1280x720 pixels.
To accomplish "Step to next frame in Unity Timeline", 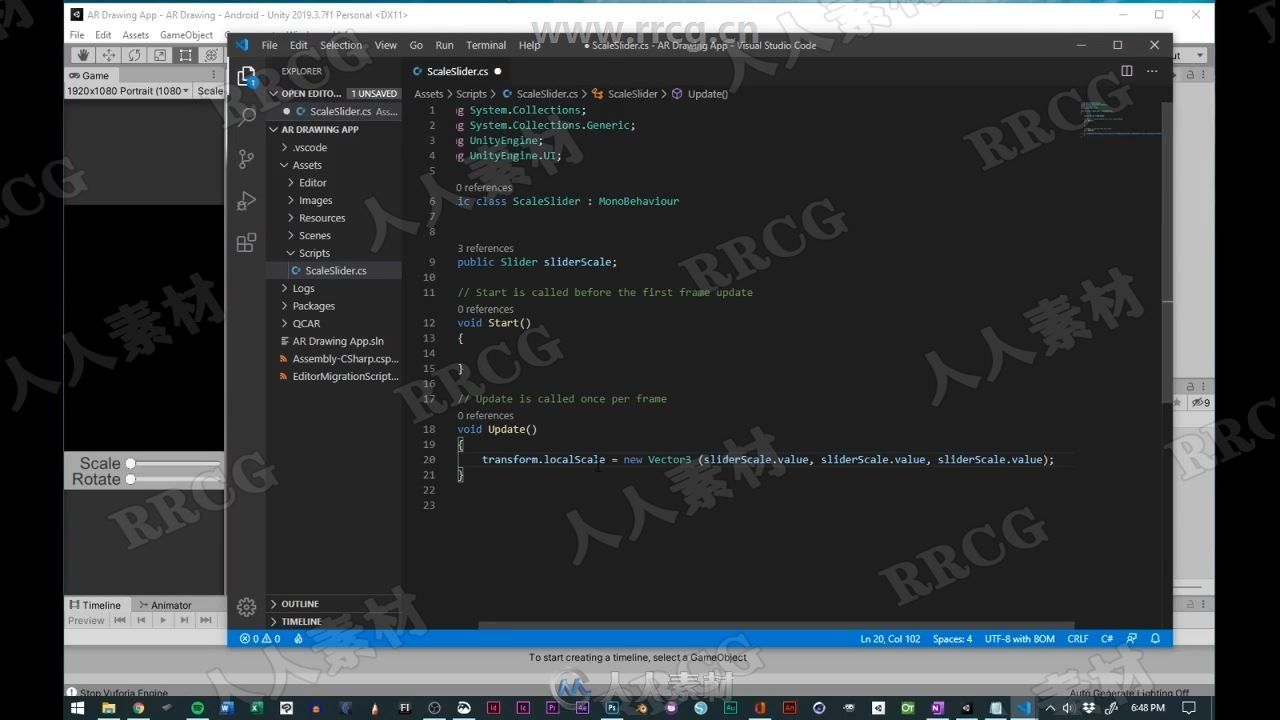I will click(x=184, y=620).
